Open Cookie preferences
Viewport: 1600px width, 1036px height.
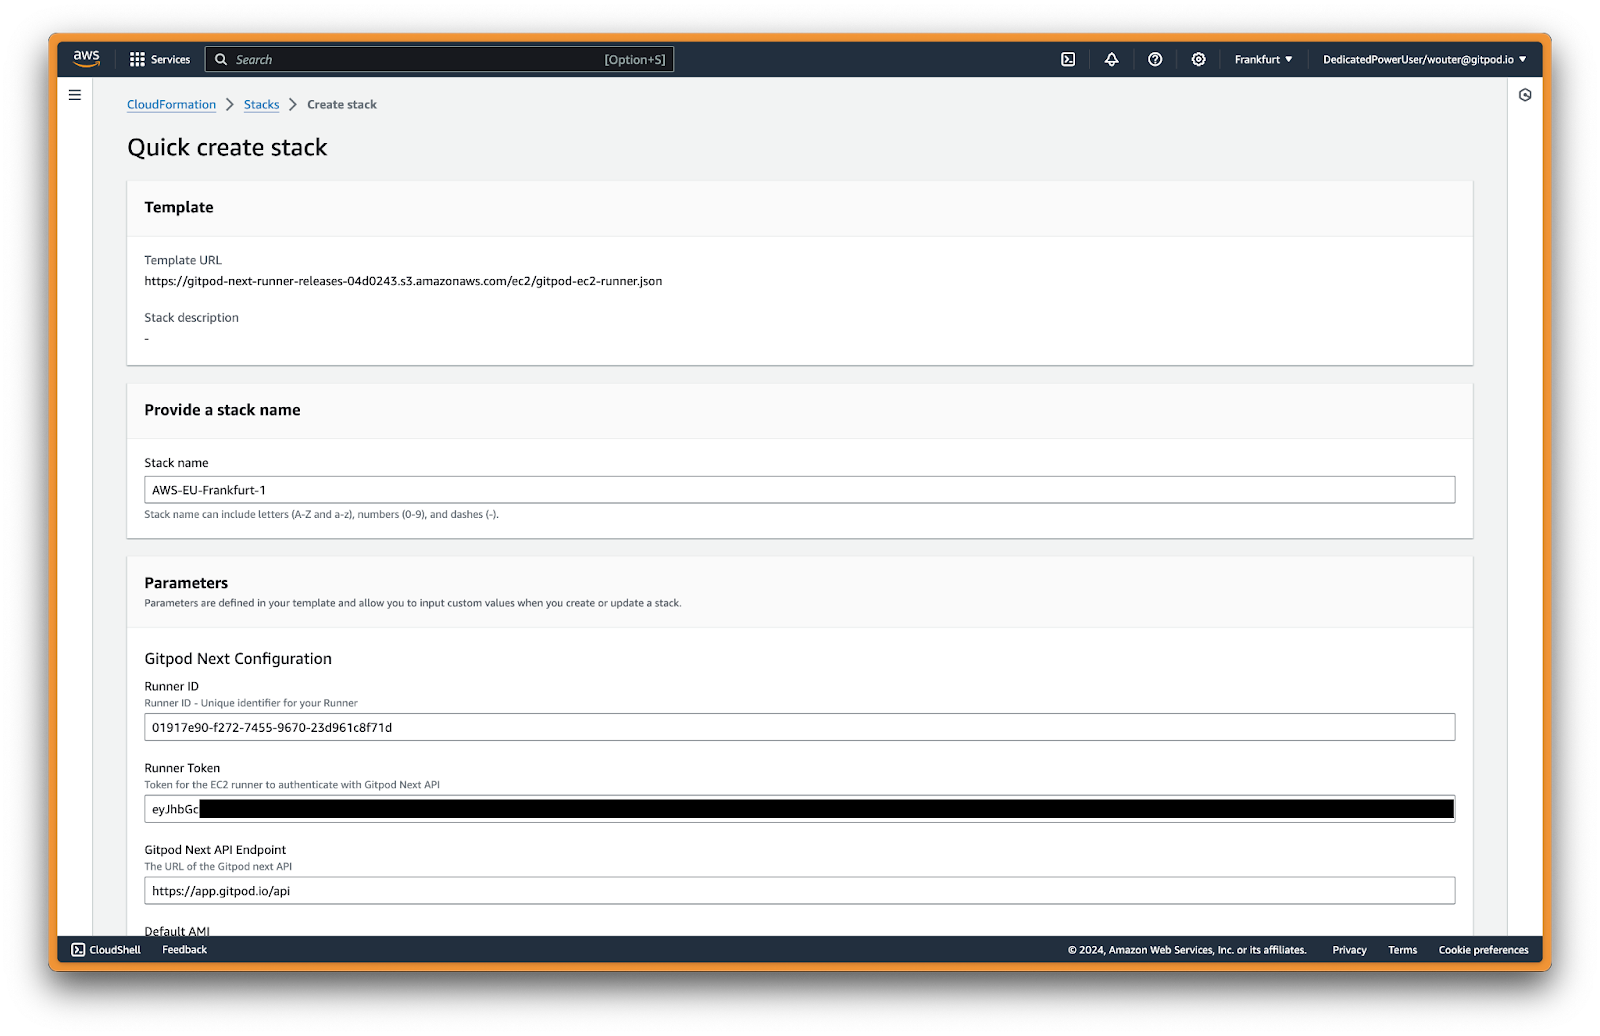coord(1483,950)
